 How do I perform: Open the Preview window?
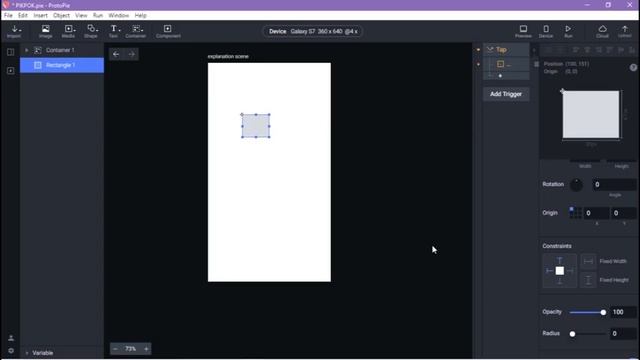click(x=523, y=31)
